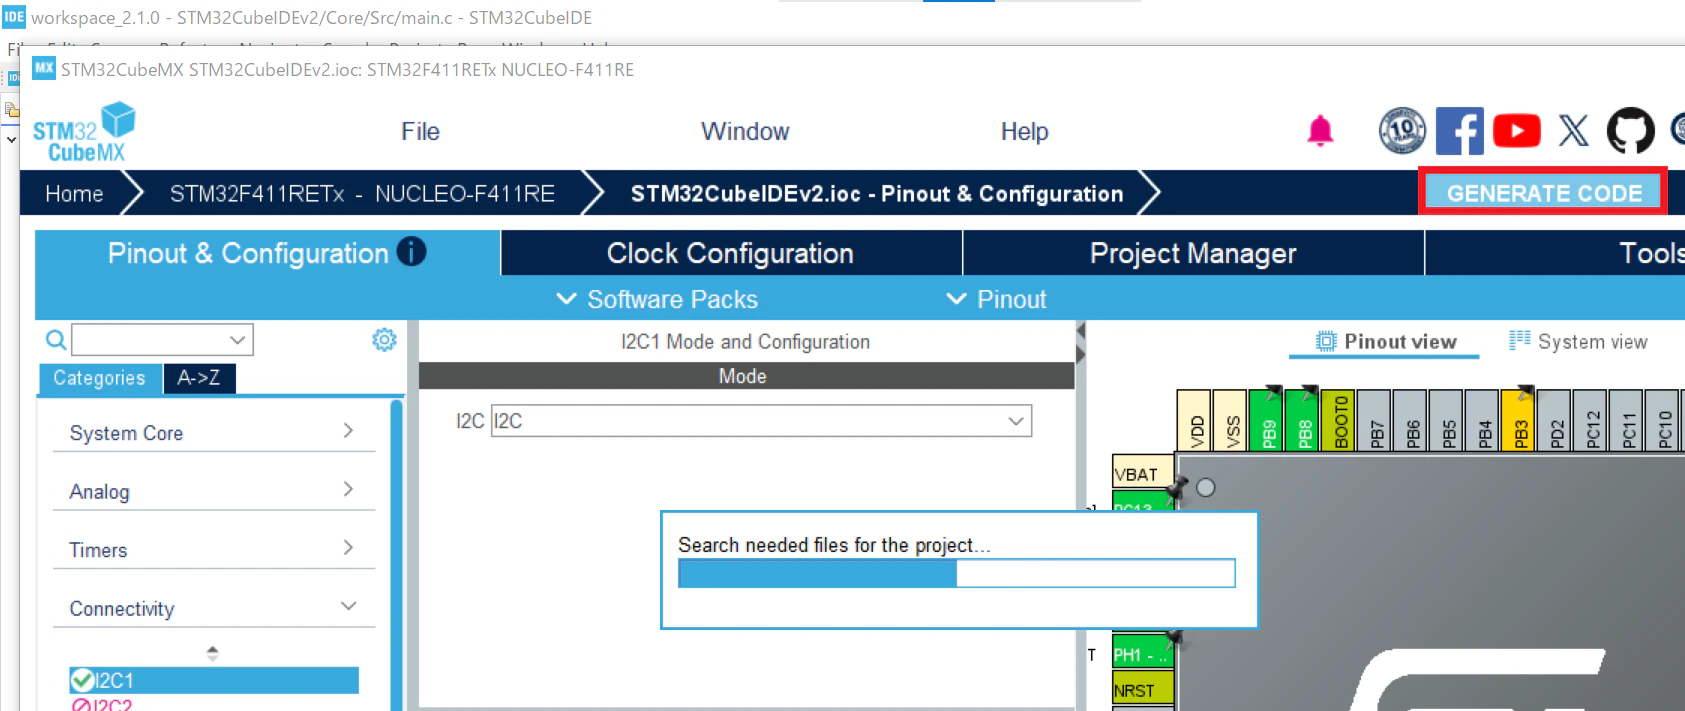The image size is (1685, 711).
Task: Expand the Analog category
Action: point(213,491)
